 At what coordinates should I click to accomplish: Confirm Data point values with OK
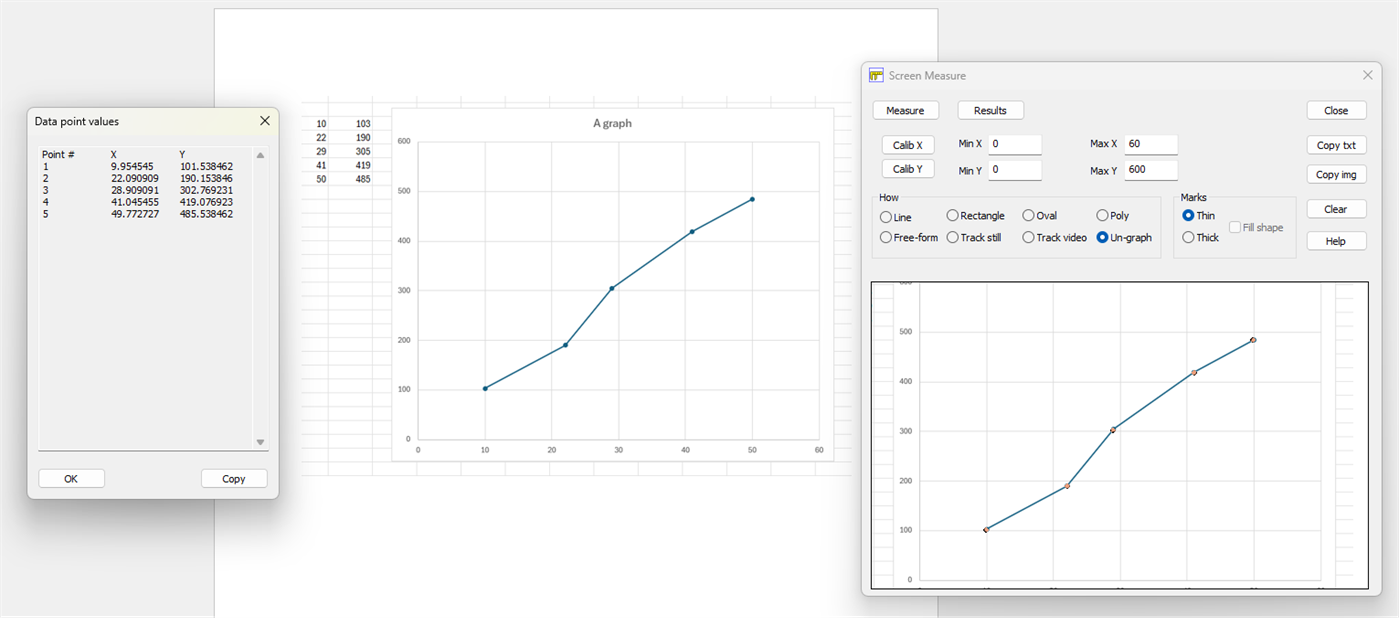[x=71, y=478]
